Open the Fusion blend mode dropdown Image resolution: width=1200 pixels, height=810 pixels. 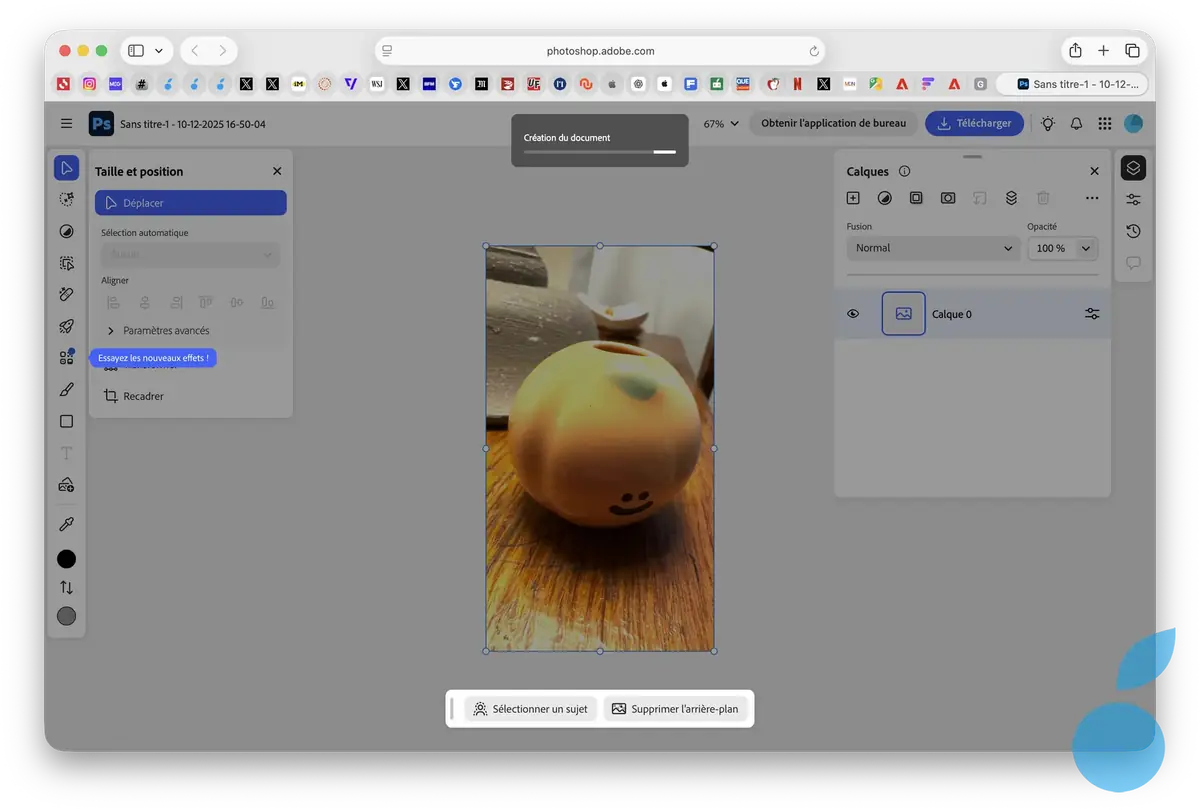932,248
